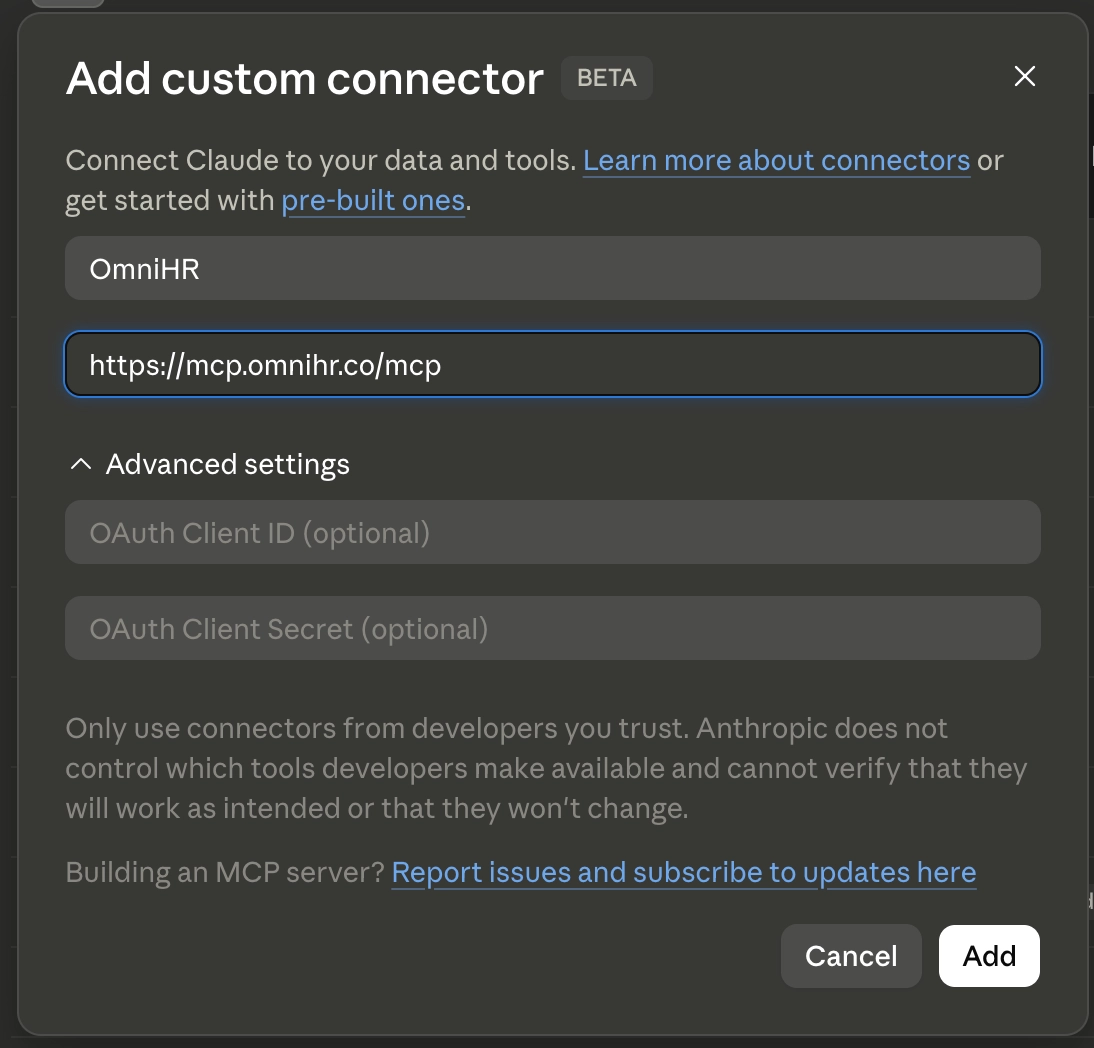Focus the OAuth Client ID field
This screenshot has height=1048, width=1094.
click(x=553, y=532)
